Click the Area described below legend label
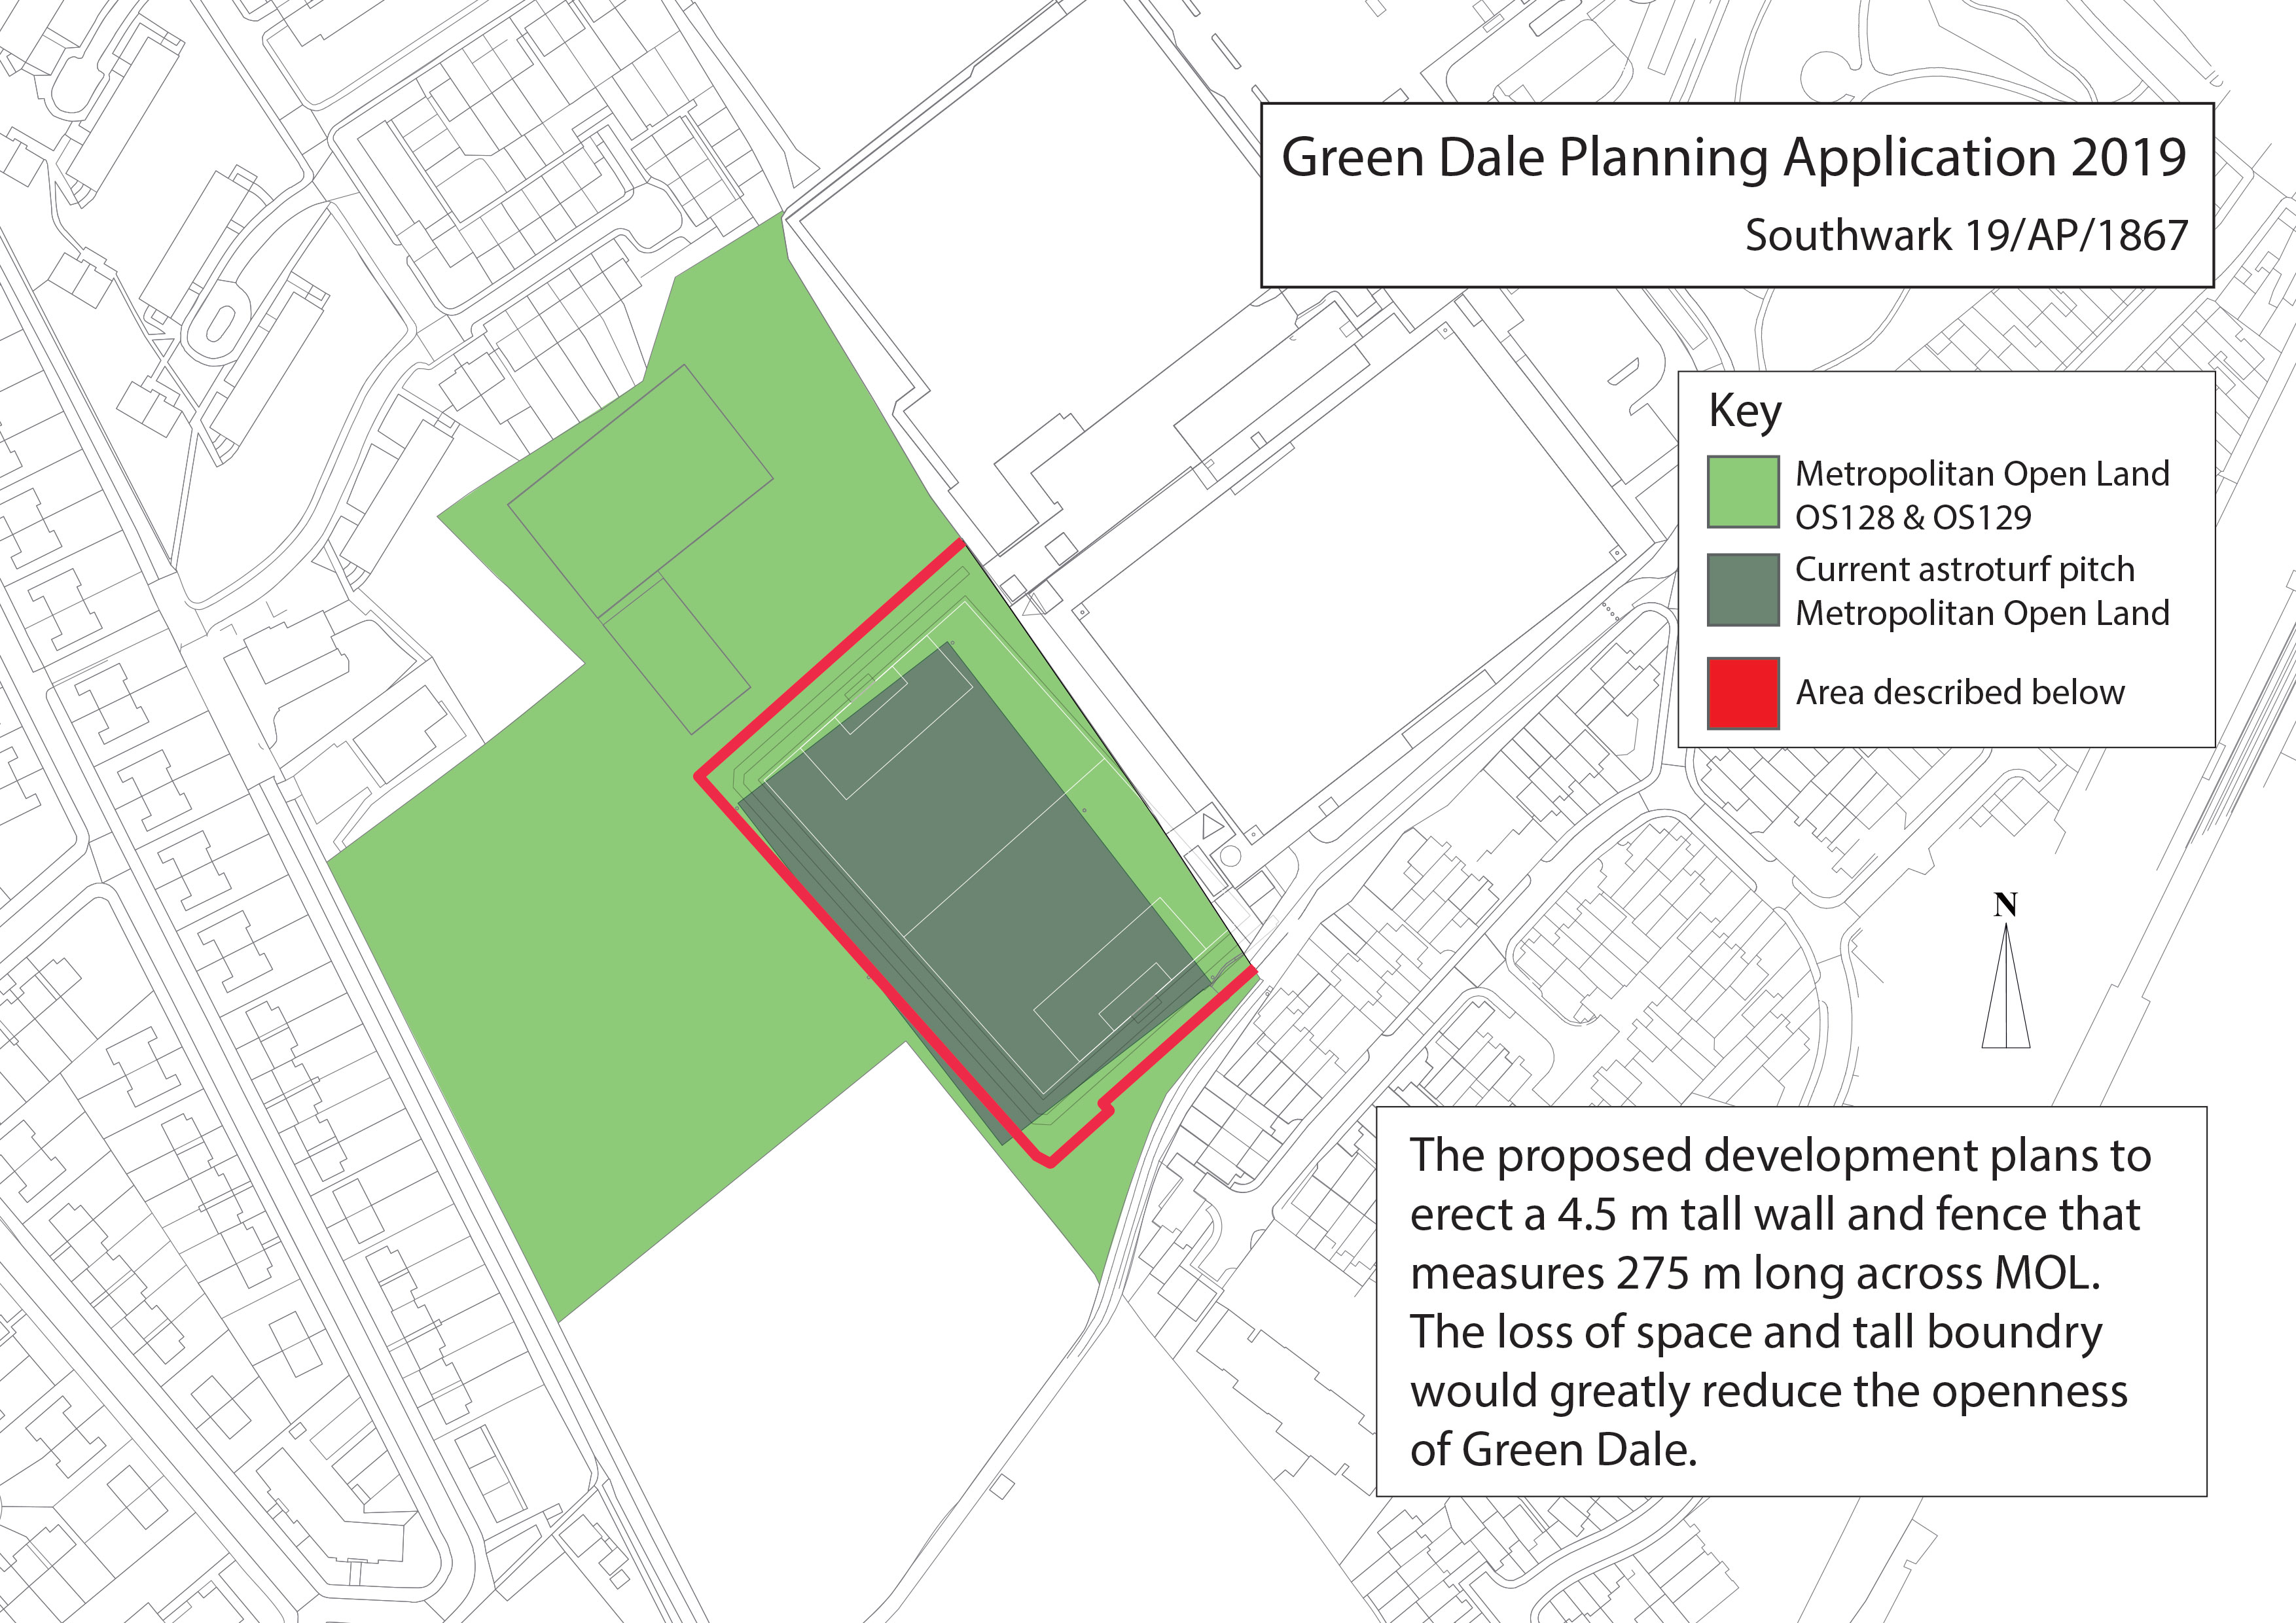 tap(1960, 692)
